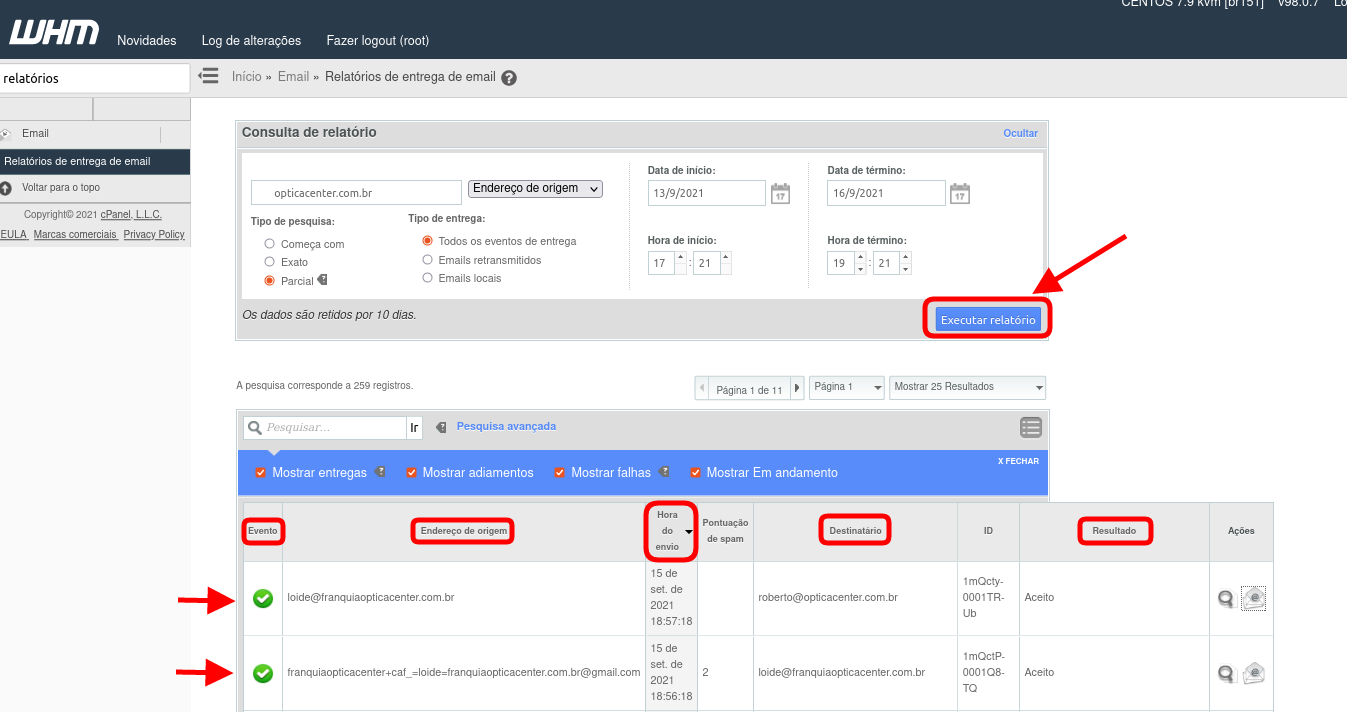The height and width of the screenshot is (712, 1347).
Task: Toggle the sidebar collapse menu icon
Action: 209,76
